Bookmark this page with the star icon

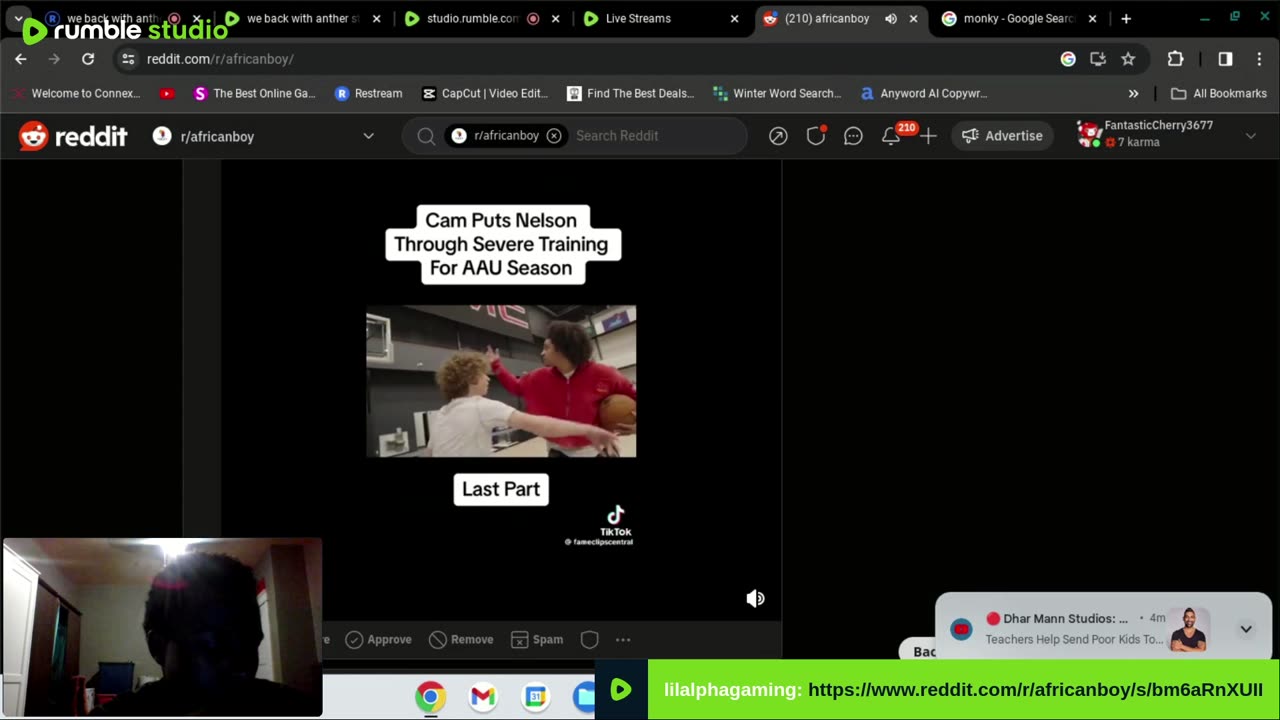(1128, 59)
